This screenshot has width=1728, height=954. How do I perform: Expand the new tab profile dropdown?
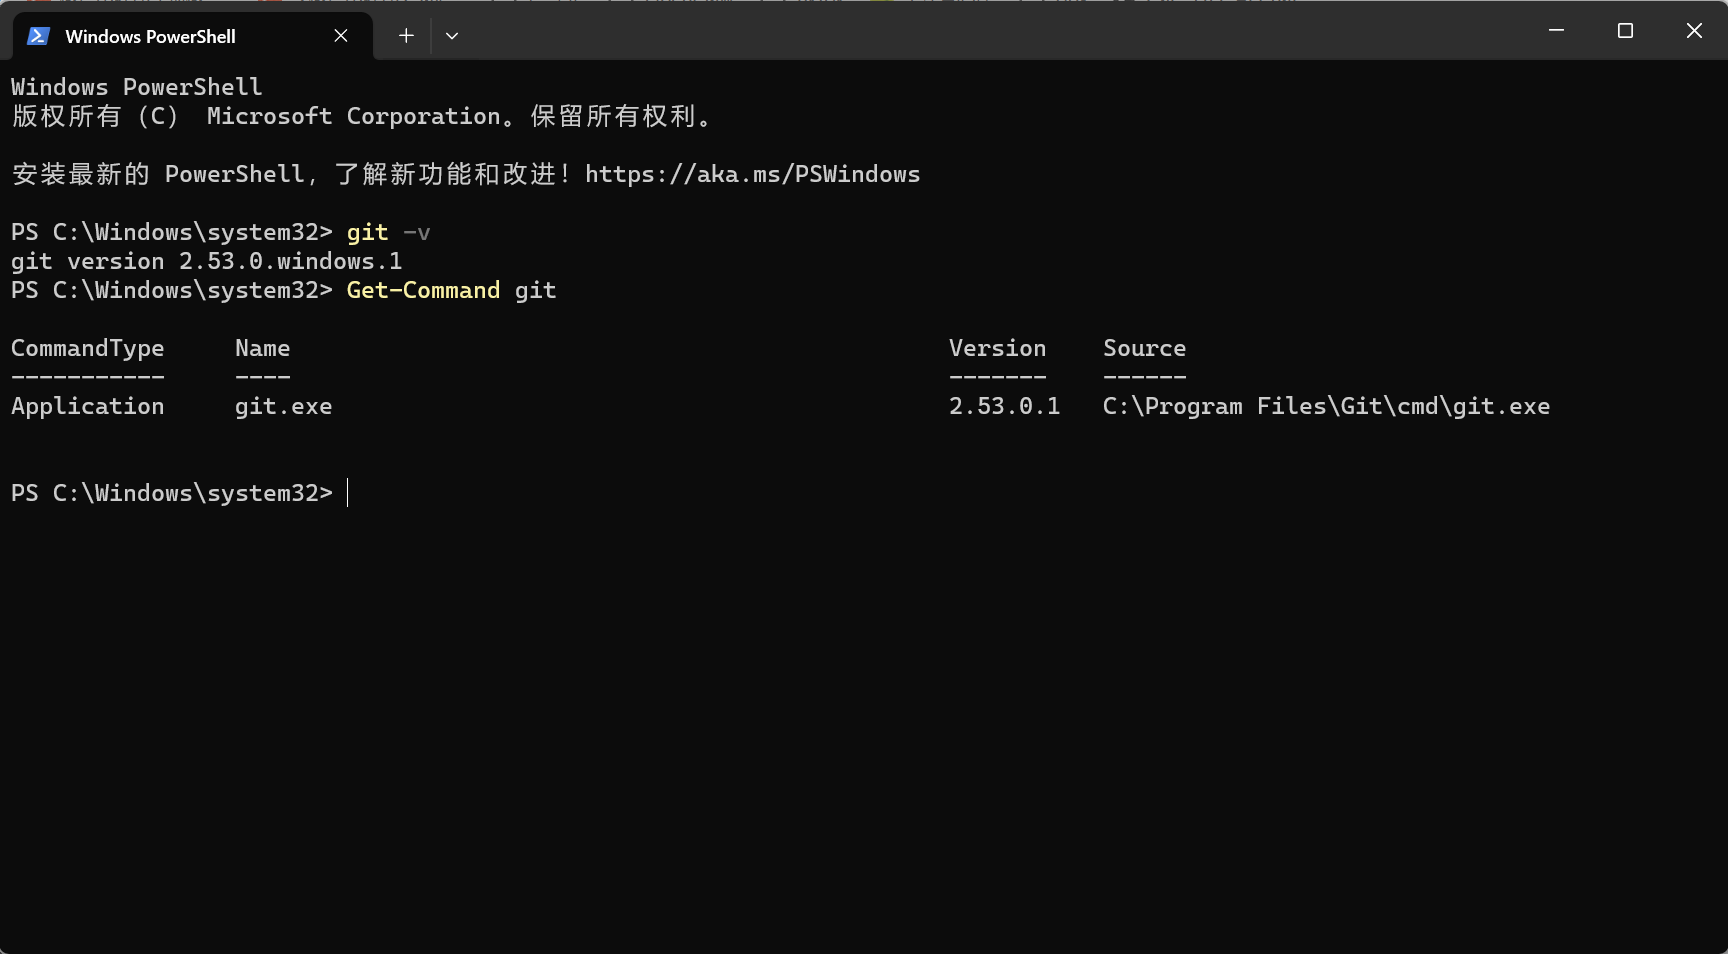pos(452,36)
